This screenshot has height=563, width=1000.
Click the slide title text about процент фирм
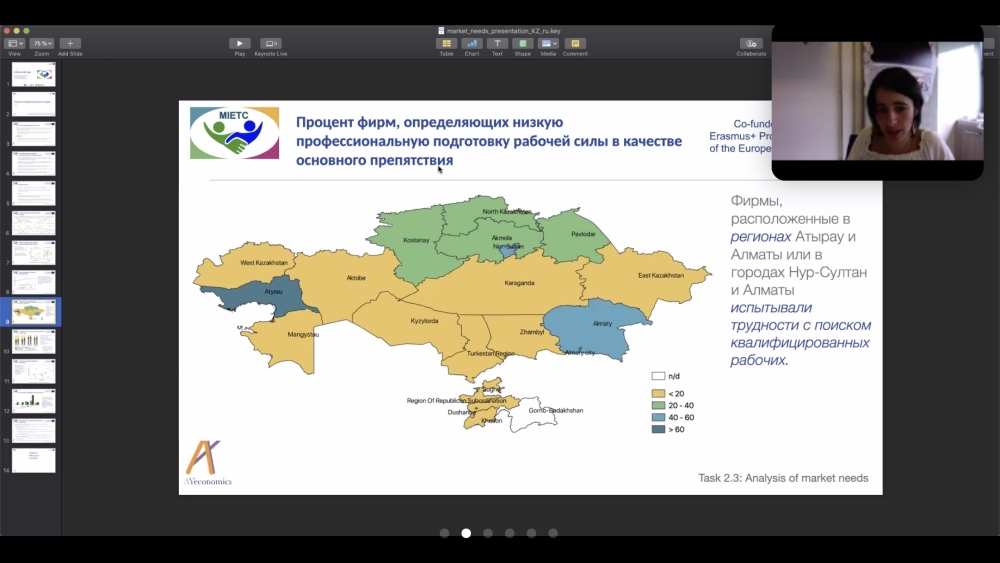tap(488, 141)
